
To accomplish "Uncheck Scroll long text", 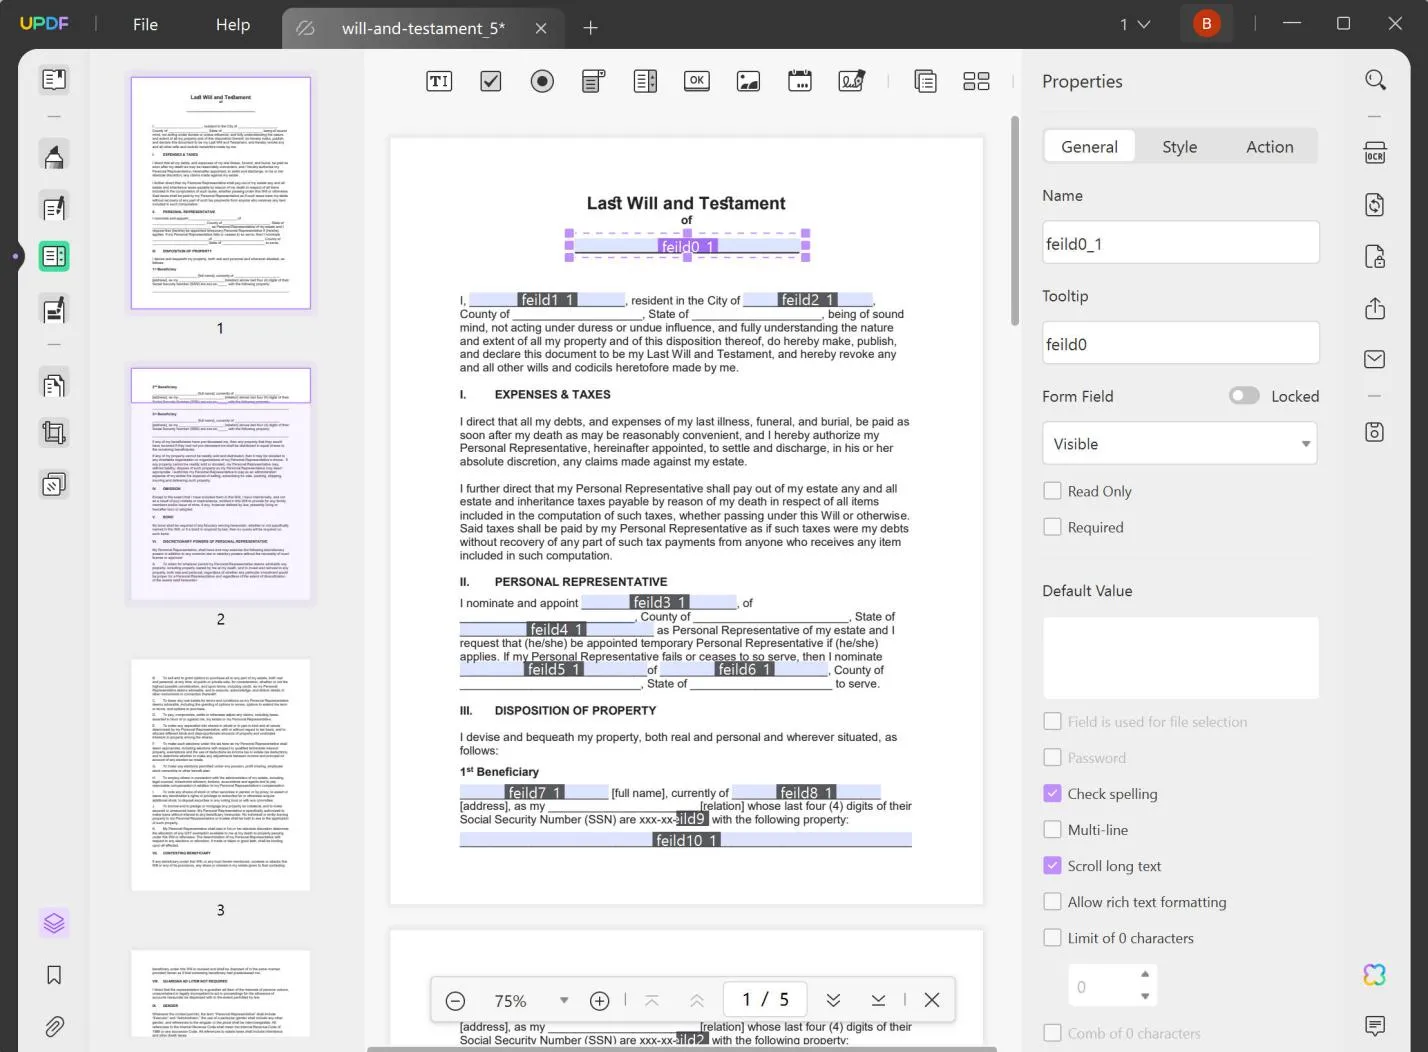I will 1052,866.
